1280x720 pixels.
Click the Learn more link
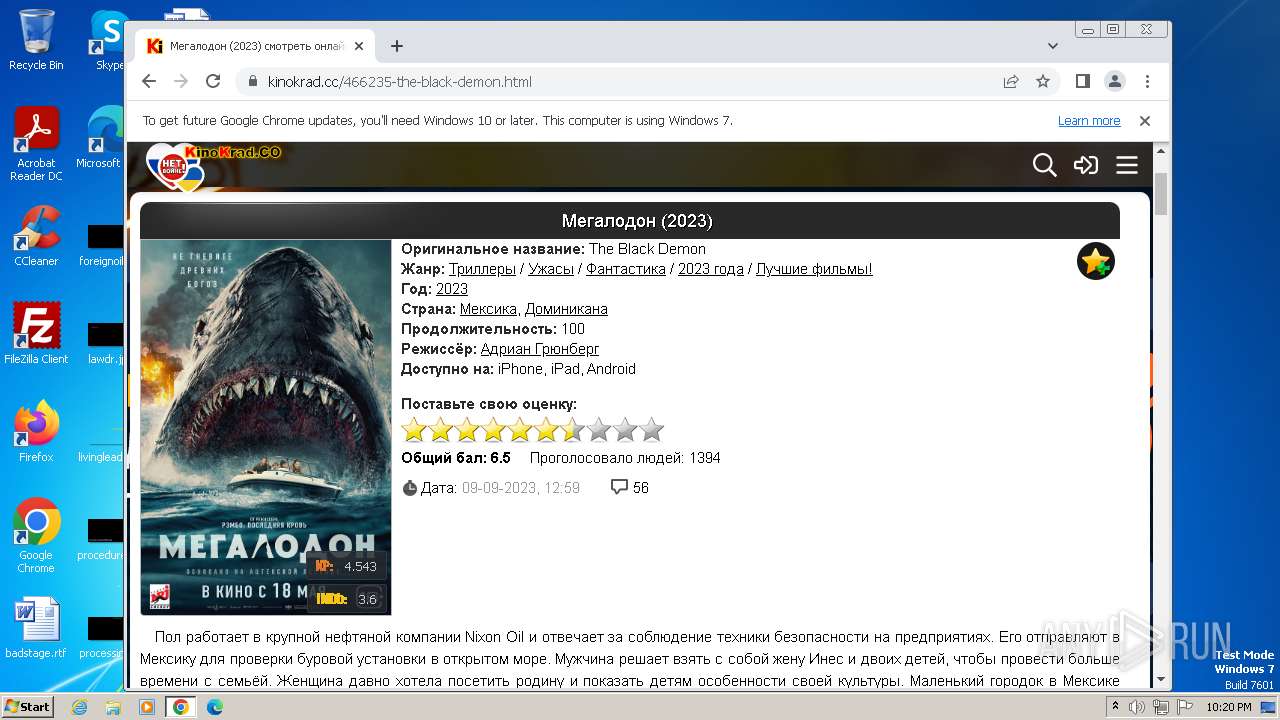(1089, 120)
